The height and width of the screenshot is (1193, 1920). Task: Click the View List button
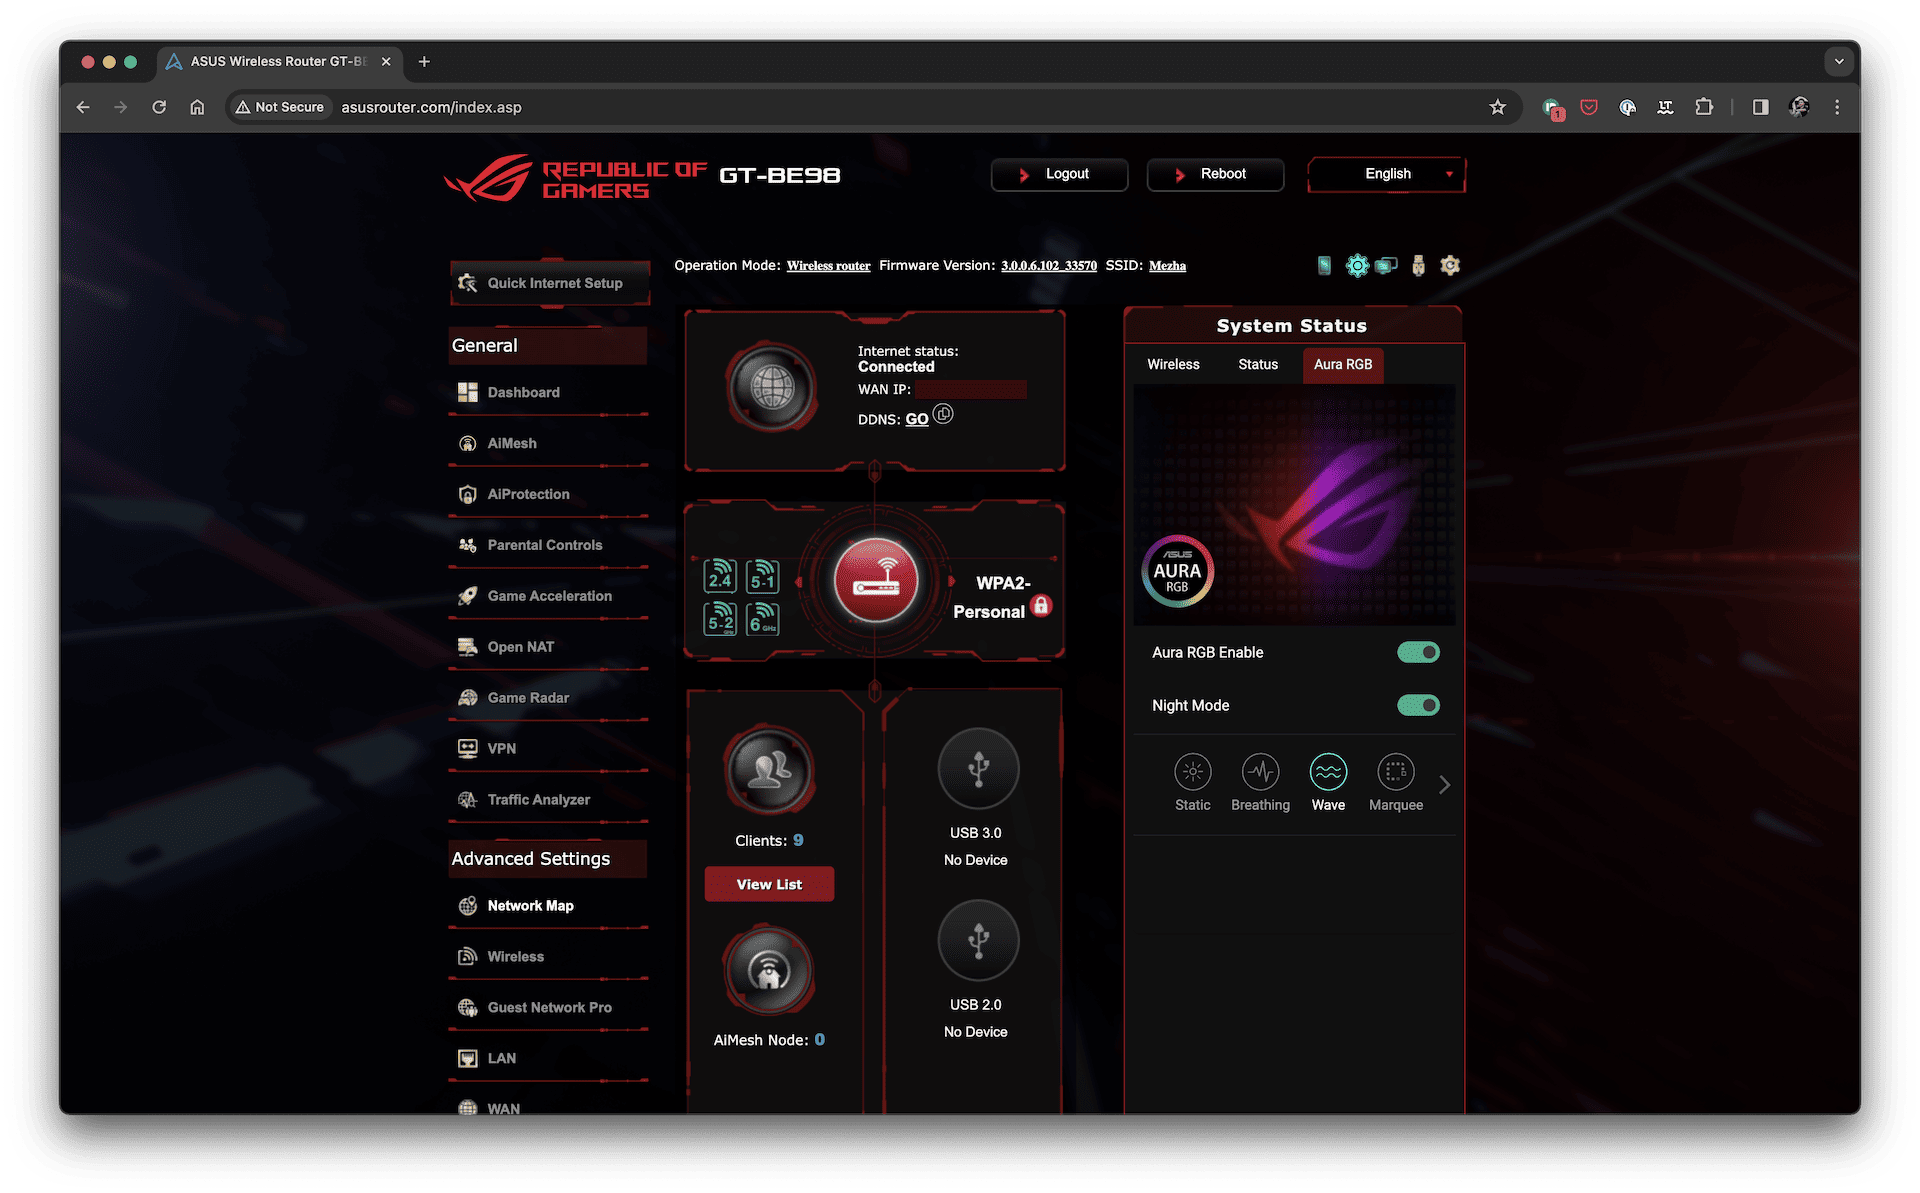tap(768, 882)
